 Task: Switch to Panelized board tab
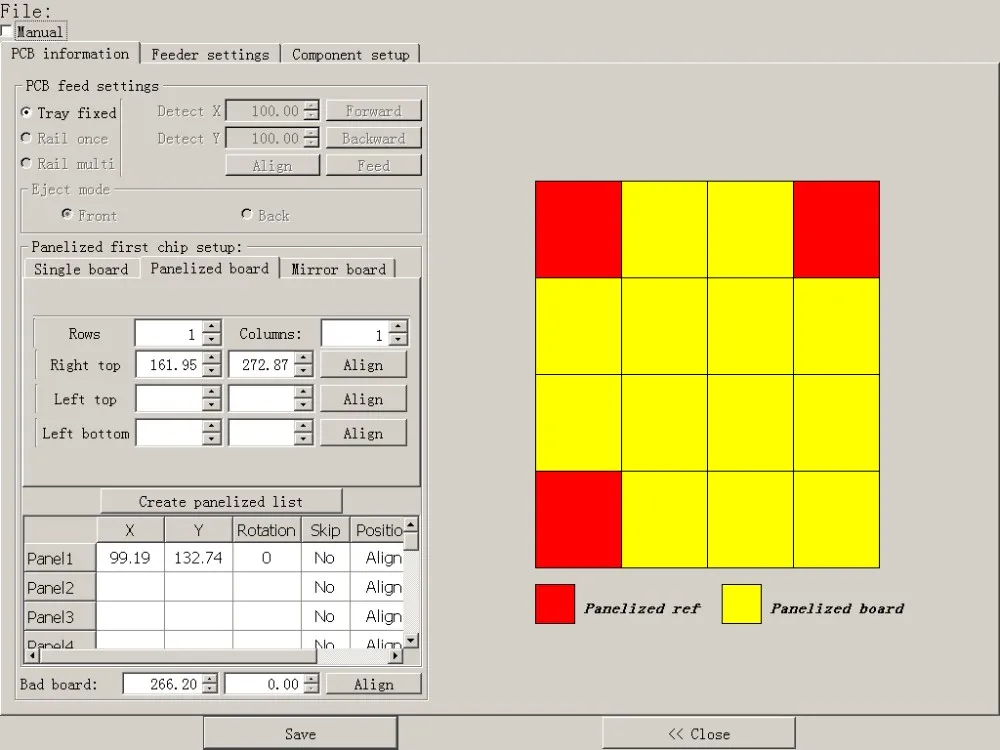click(x=210, y=268)
